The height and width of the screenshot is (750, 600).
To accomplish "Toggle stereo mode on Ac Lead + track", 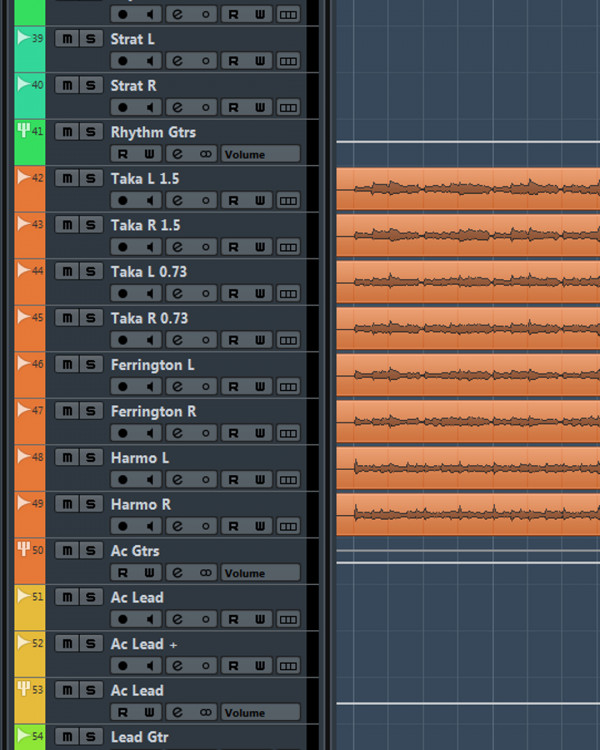I will click(x=205, y=665).
